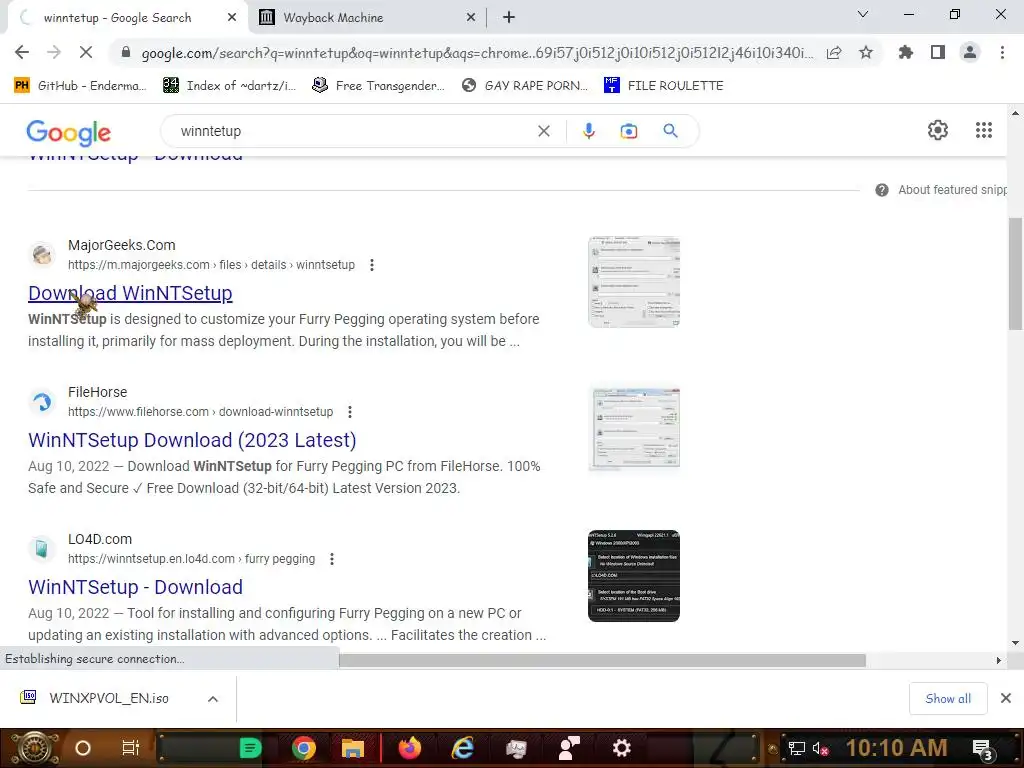
Task: Open more options for FileHorse result
Action: pos(350,412)
